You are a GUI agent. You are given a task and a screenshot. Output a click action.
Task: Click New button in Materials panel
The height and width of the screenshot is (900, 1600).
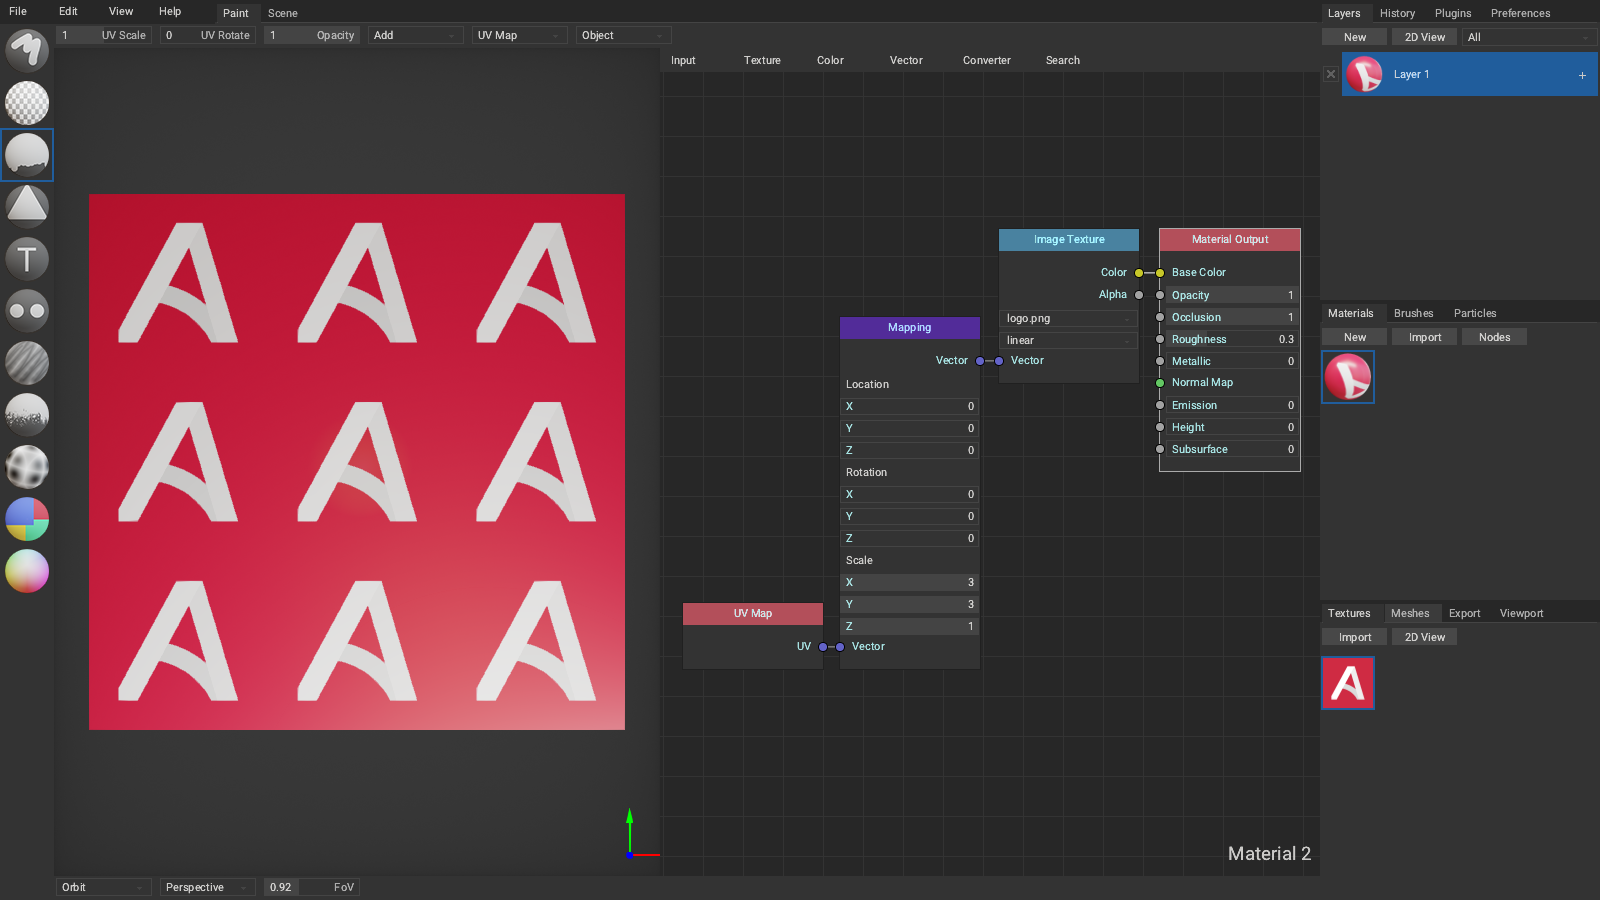(1354, 337)
